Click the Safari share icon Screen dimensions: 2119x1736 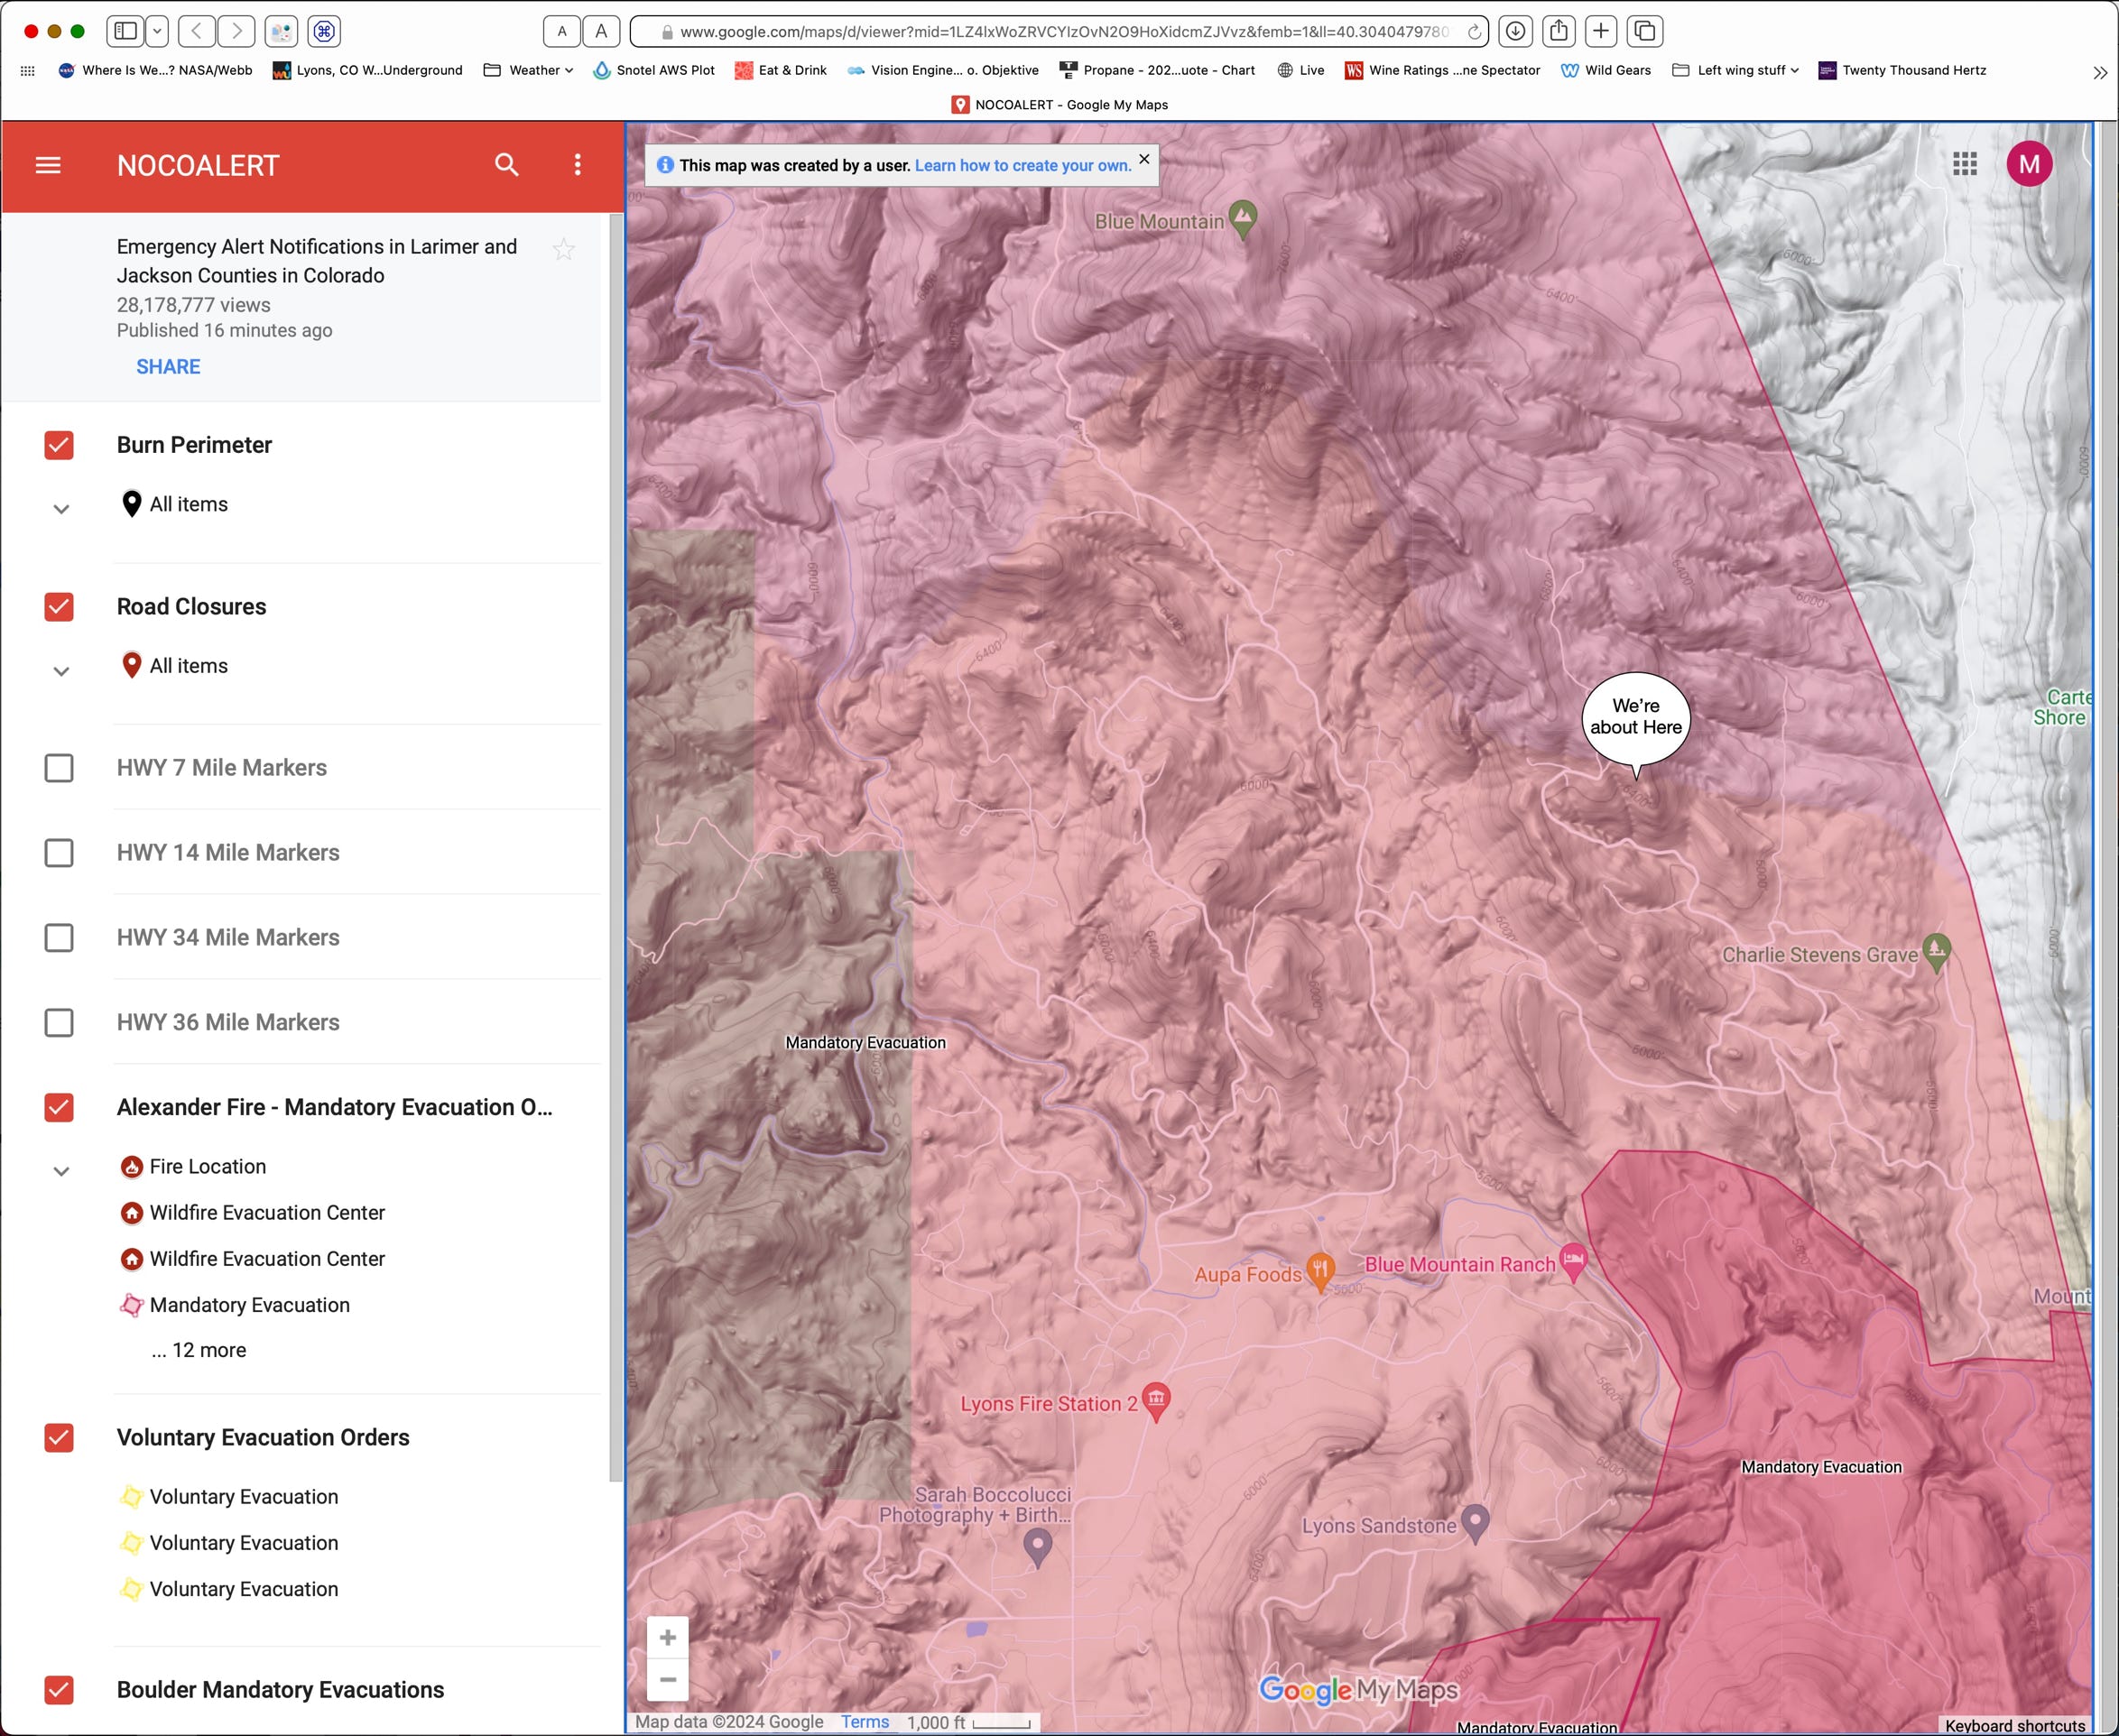click(x=1558, y=31)
